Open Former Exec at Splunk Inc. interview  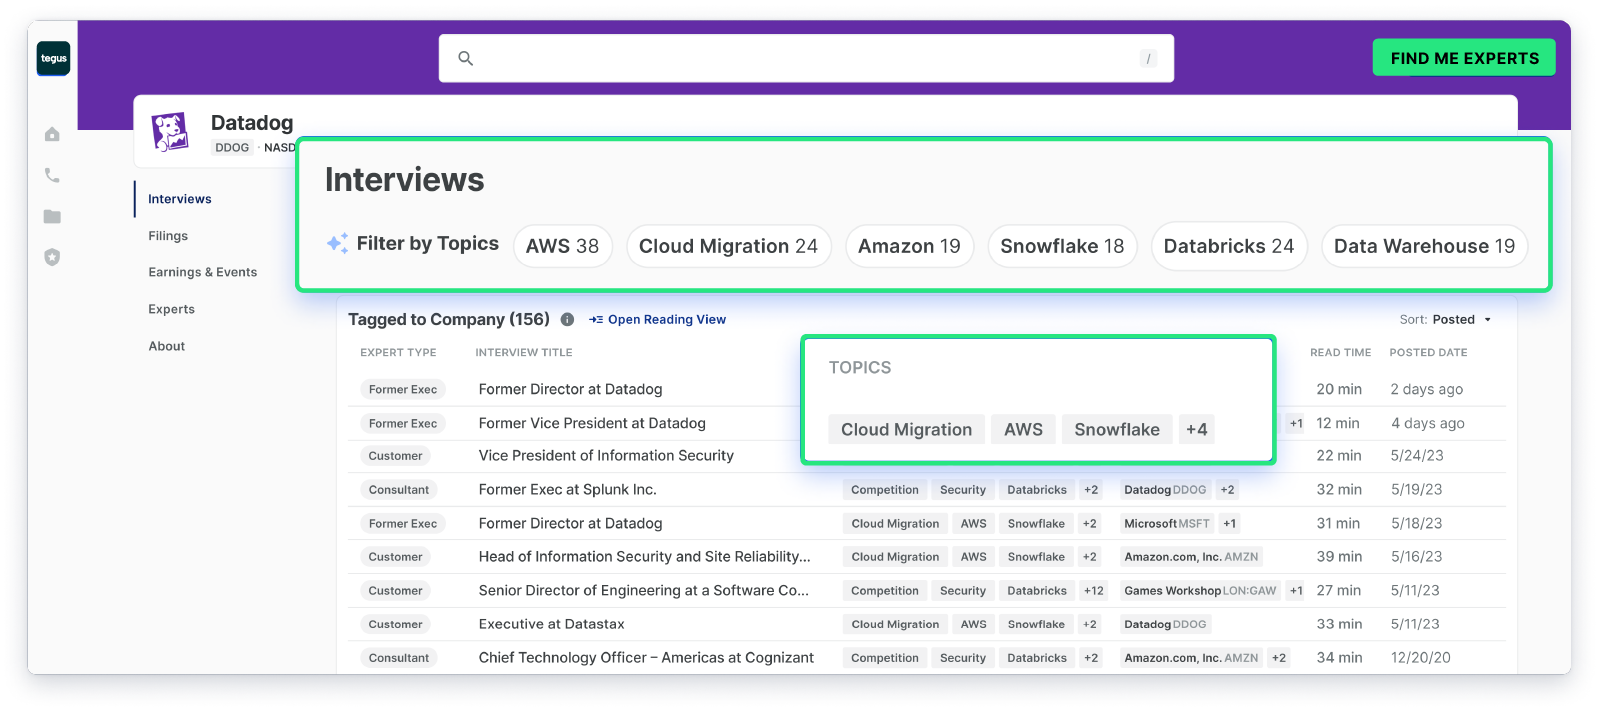tap(567, 490)
